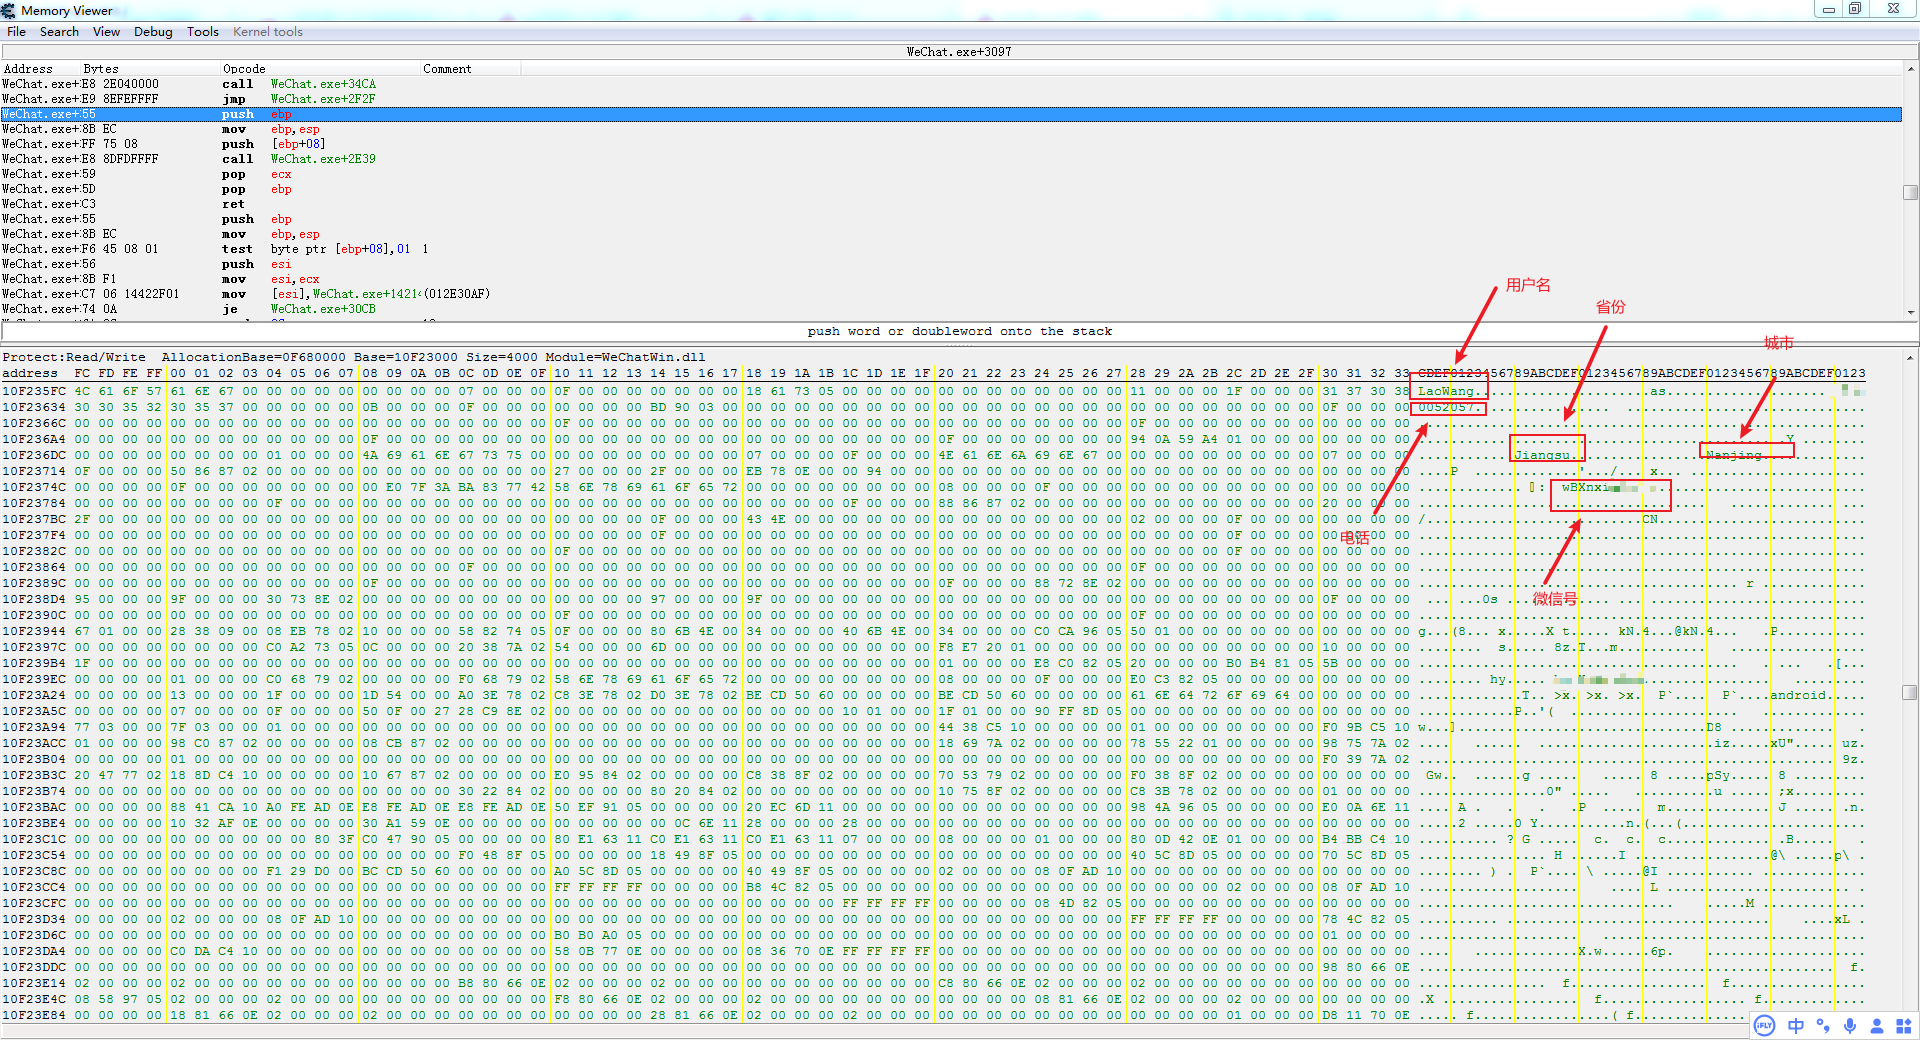Click hex row address 10F23E84
1920x1040 pixels.
[x=34, y=1015]
